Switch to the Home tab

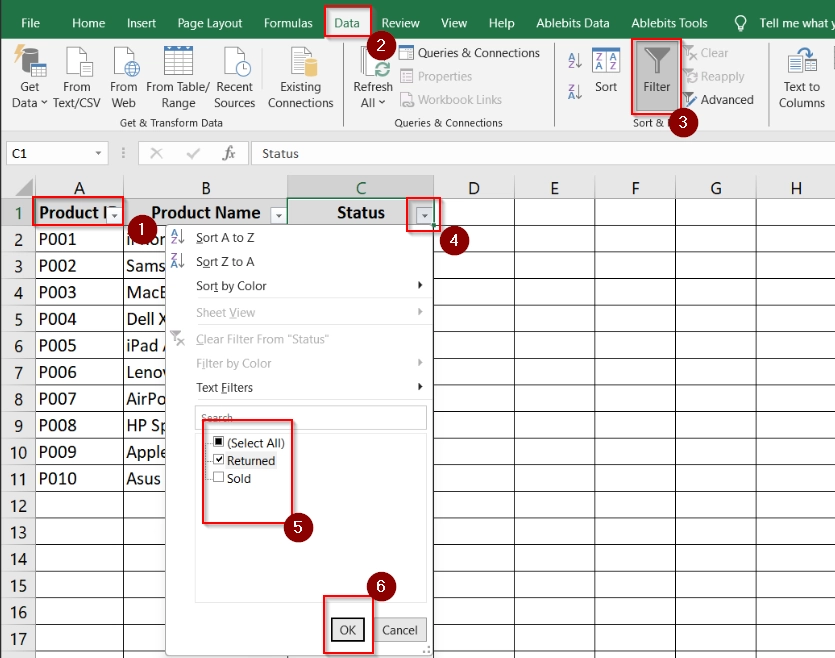point(88,23)
